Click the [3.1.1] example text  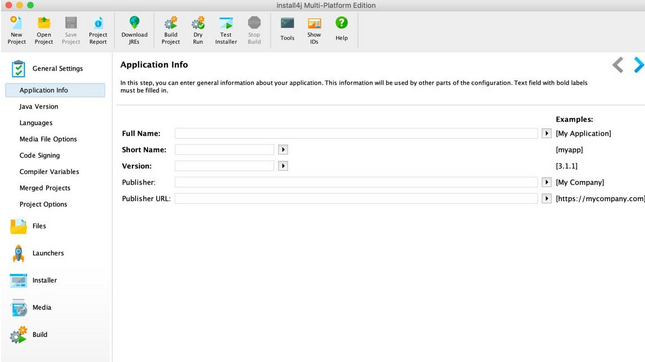tap(566, 166)
